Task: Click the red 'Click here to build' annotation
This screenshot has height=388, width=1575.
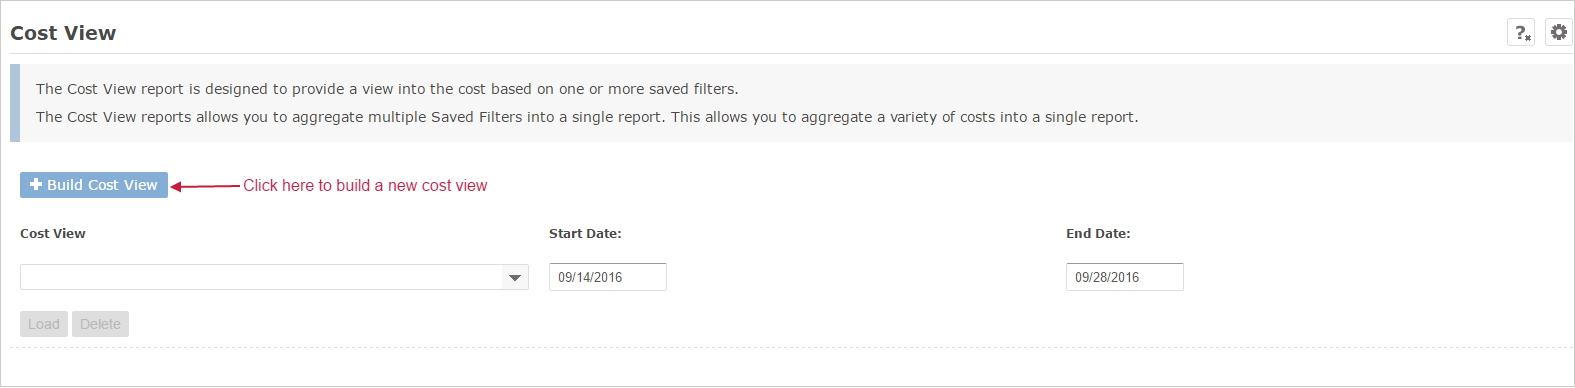Action: coord(365,185)
